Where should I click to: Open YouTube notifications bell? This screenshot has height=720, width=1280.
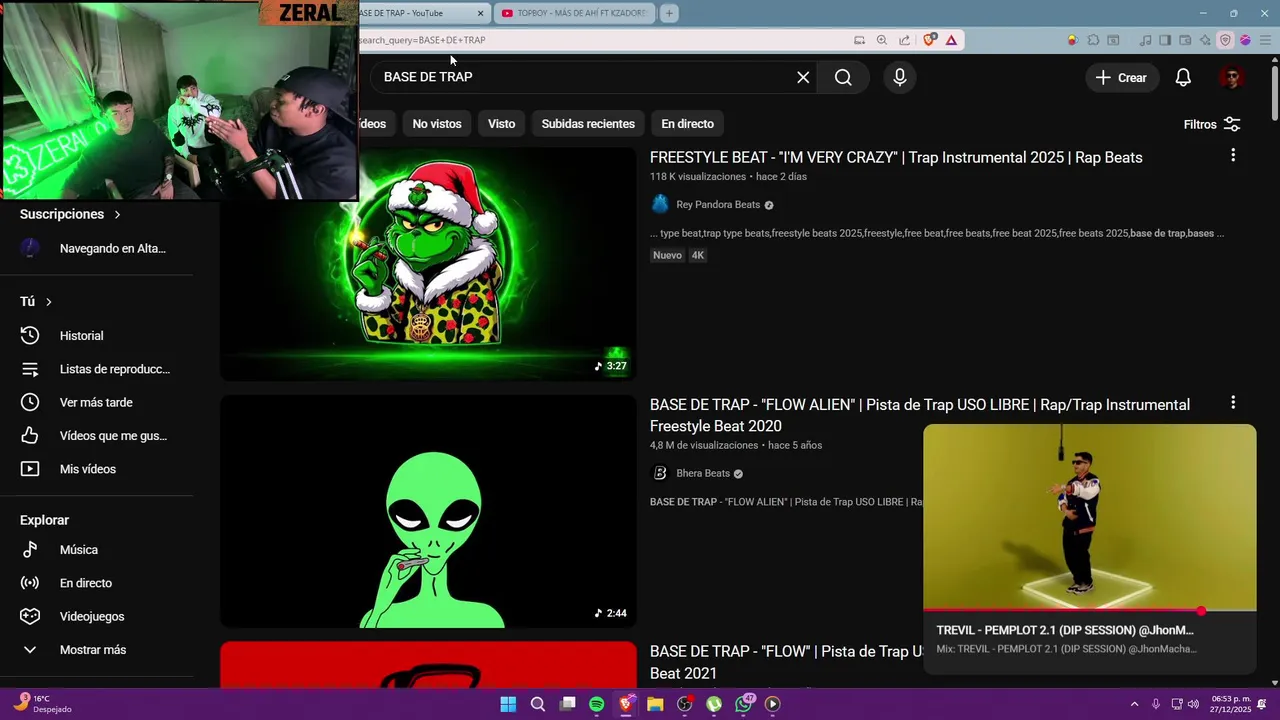[x=1183, y=77]
